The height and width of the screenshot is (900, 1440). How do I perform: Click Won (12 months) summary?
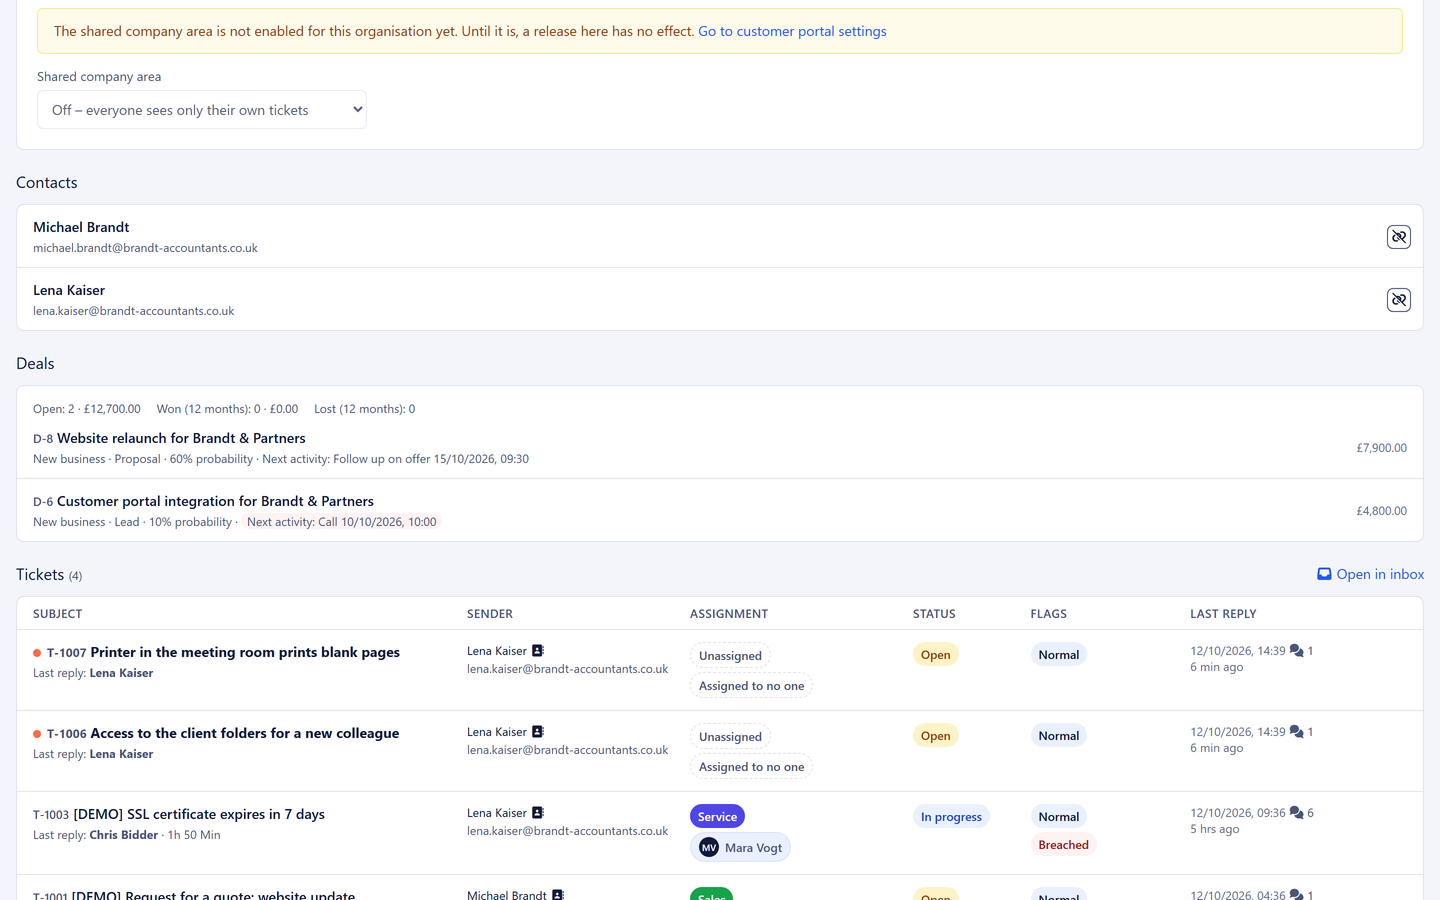[227, 409]
